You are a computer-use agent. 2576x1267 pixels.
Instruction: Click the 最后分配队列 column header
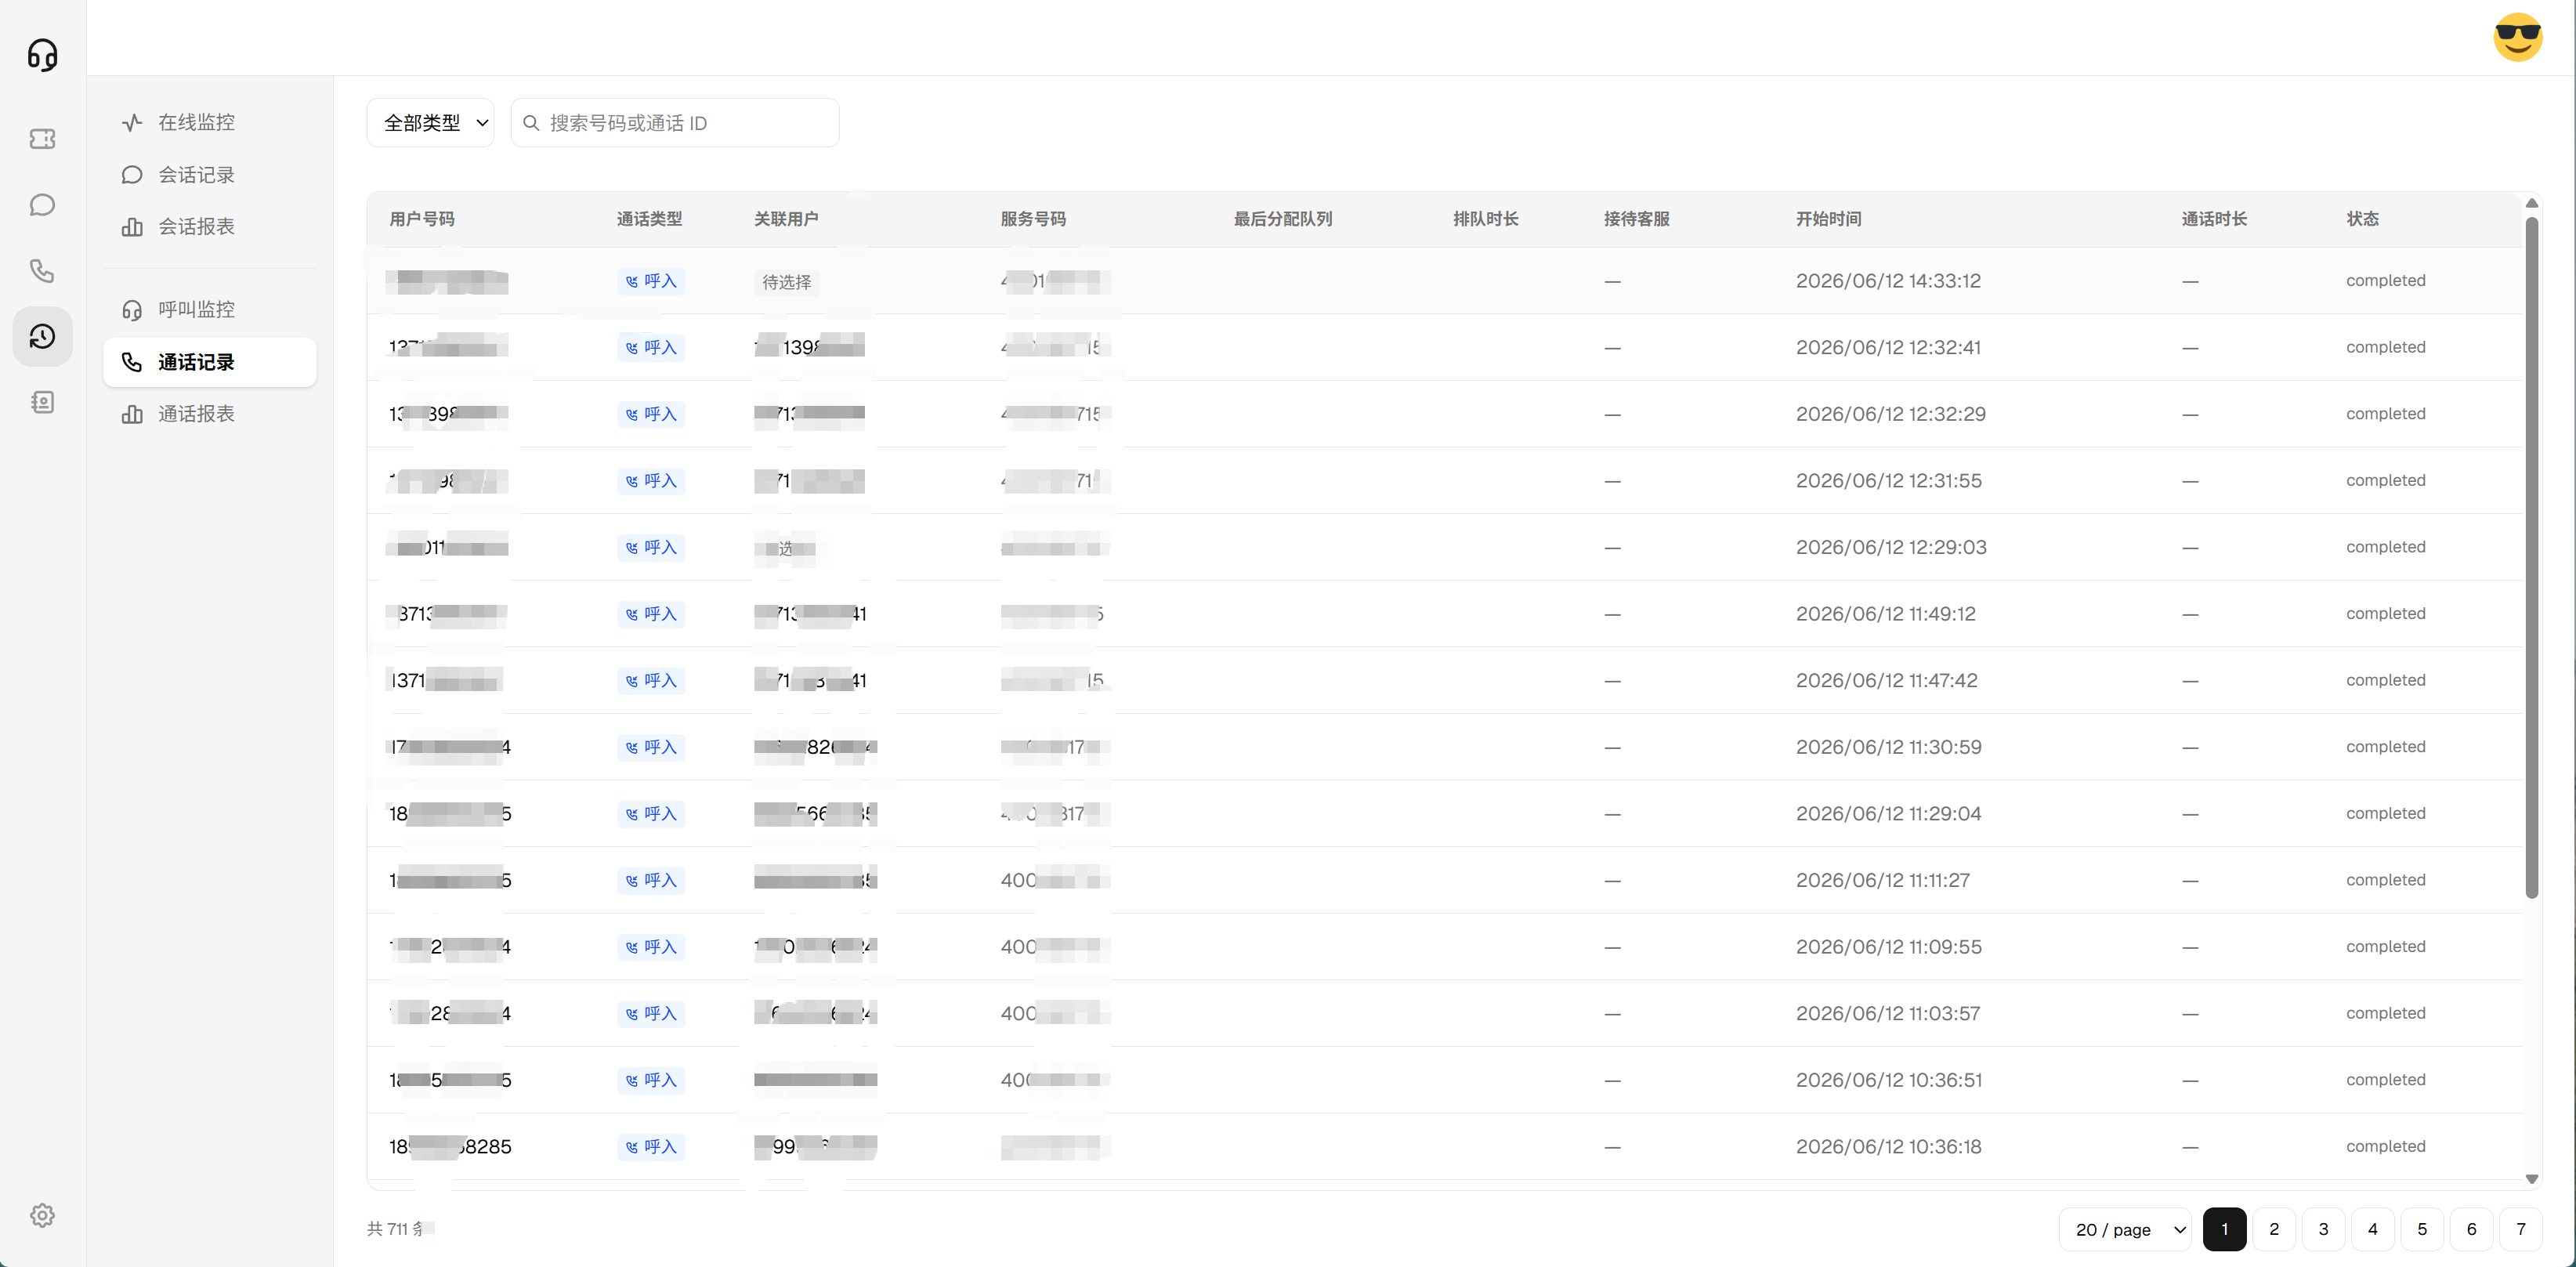click(1283, 219)
